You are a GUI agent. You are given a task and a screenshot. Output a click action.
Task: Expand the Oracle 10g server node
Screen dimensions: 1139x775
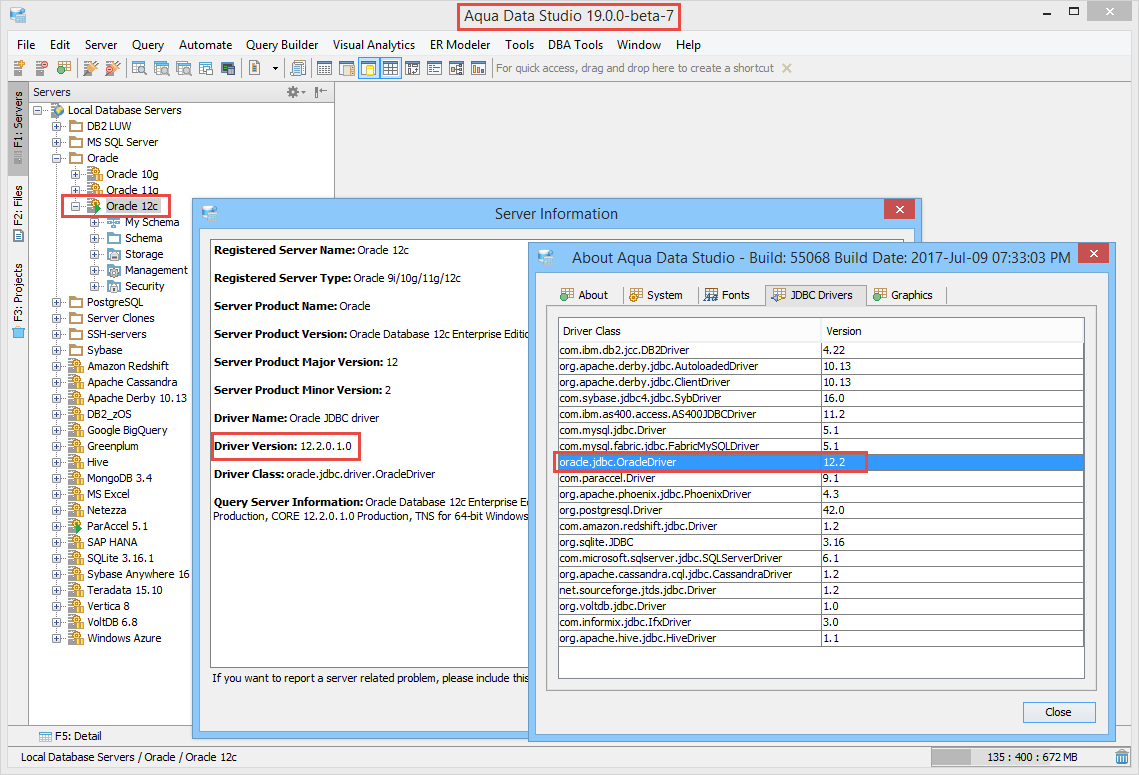76,174
